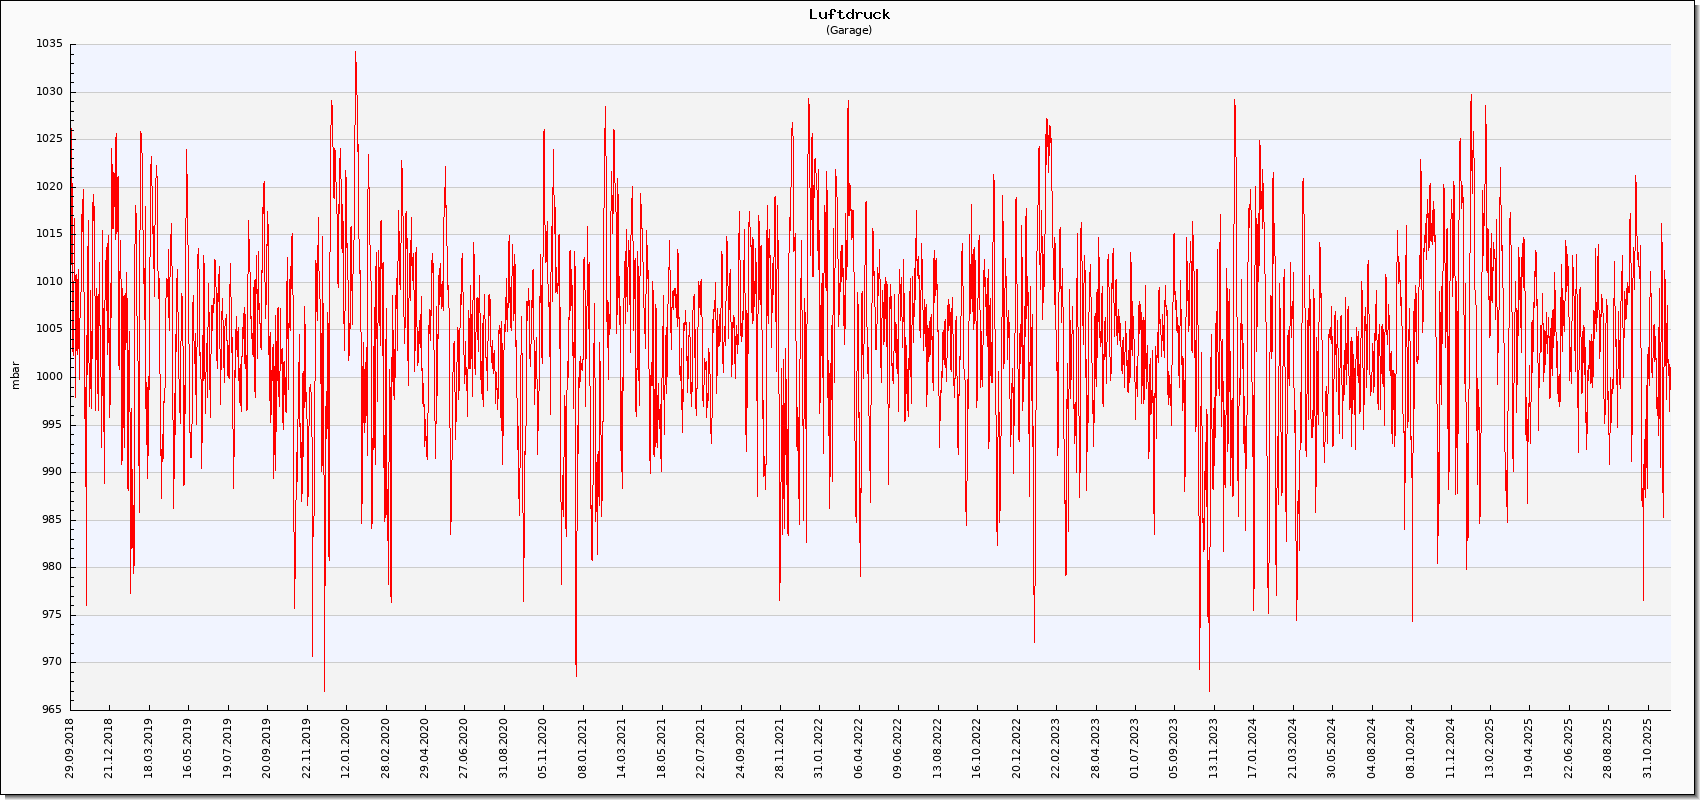Select the 1035 y-axis value
This screenshot has height=800, width=1700.
pyautogui.click(x=49, y=44)
